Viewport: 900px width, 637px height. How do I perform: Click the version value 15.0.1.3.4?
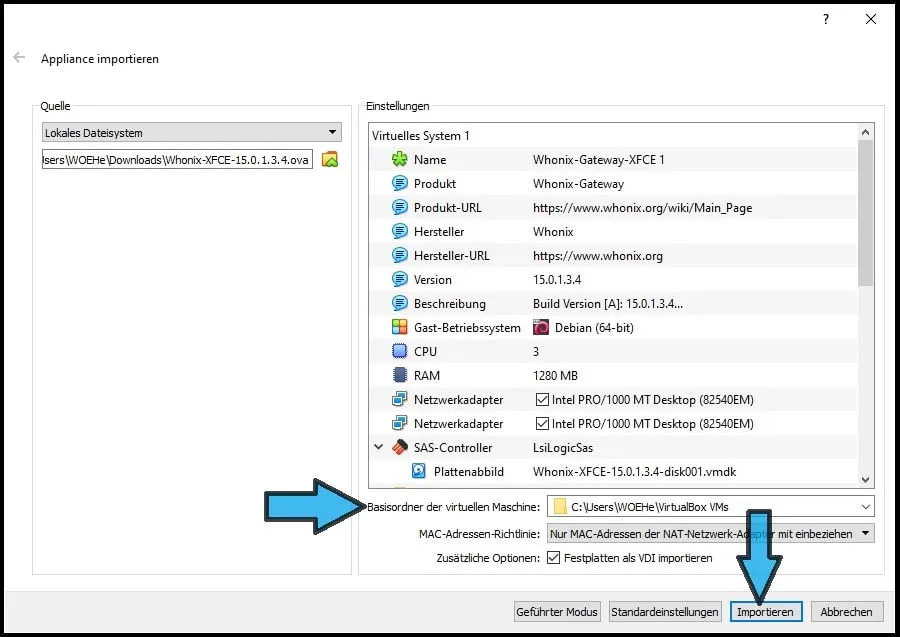(x=557, y=279)
